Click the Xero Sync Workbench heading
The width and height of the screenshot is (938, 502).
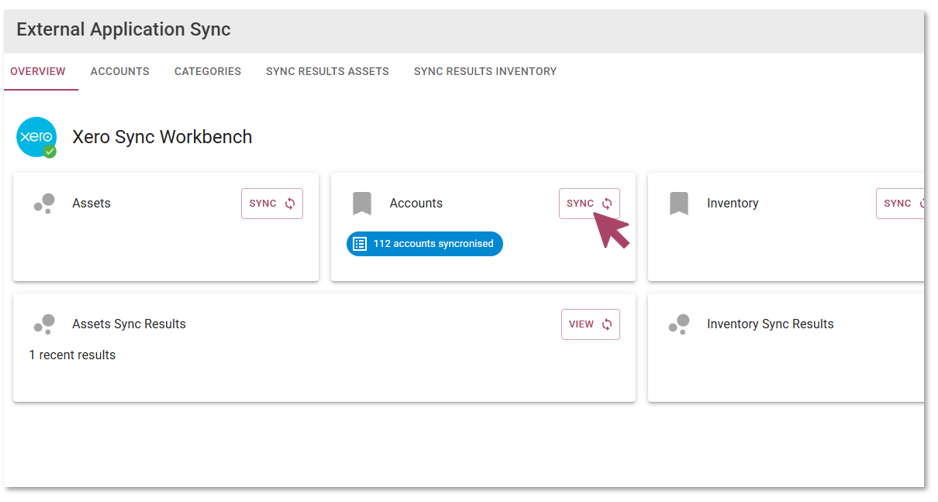162,137
